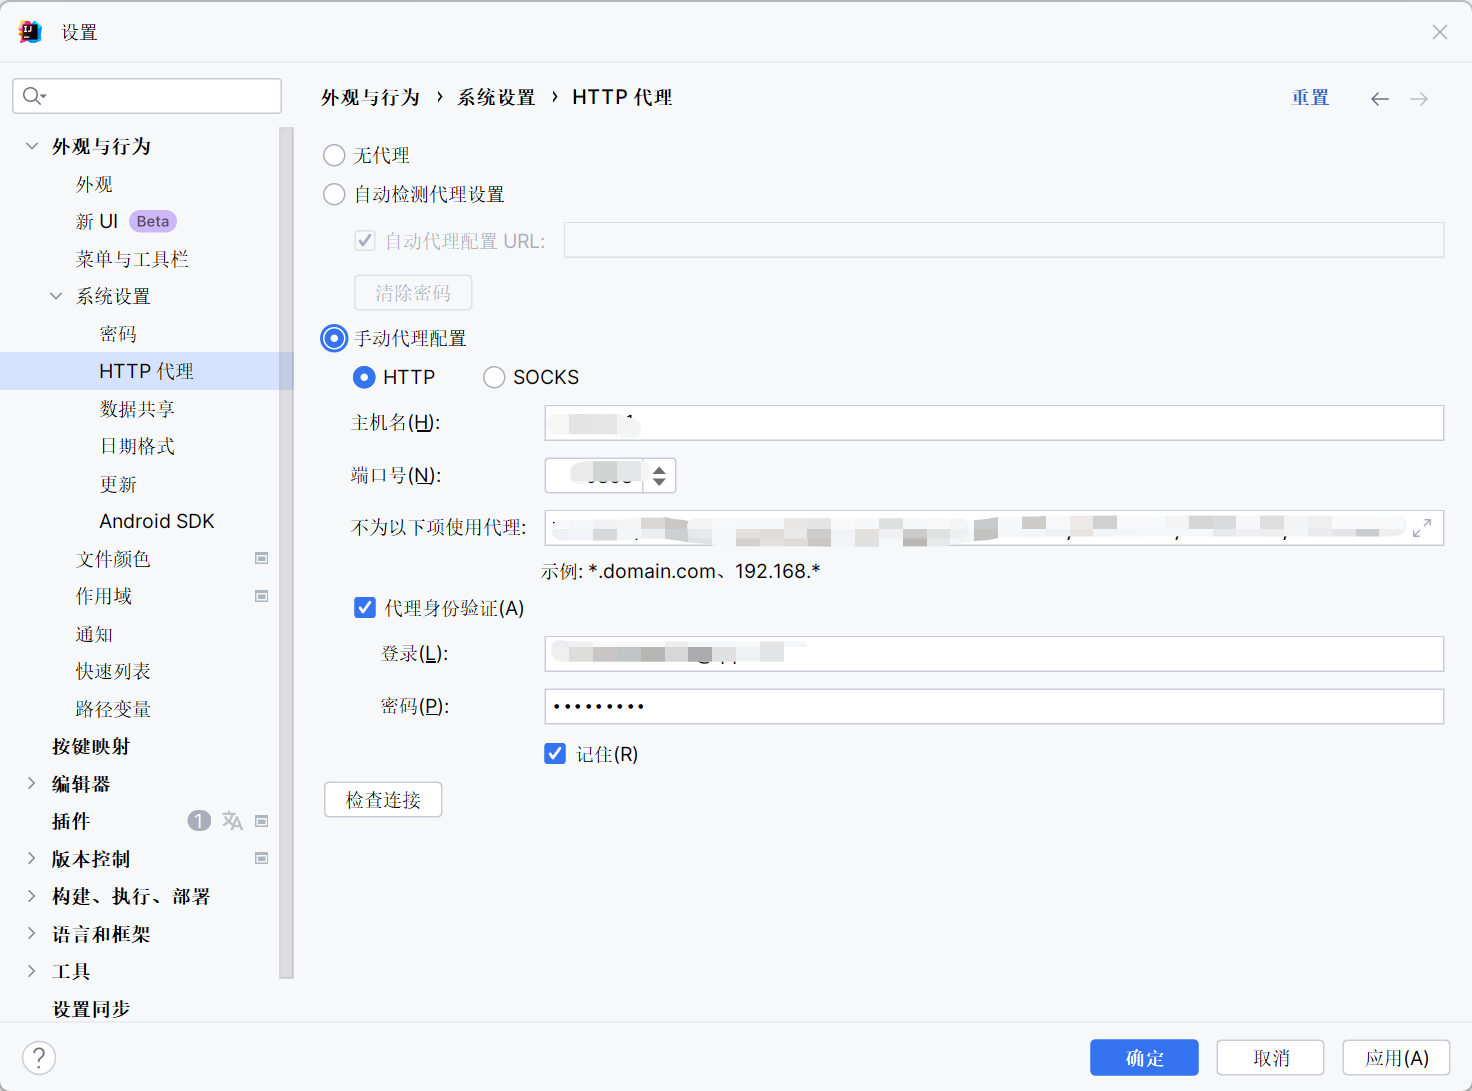Focus the 端口号 number field
This screenshot has width=1472, height=1091.
coord(594,475)
